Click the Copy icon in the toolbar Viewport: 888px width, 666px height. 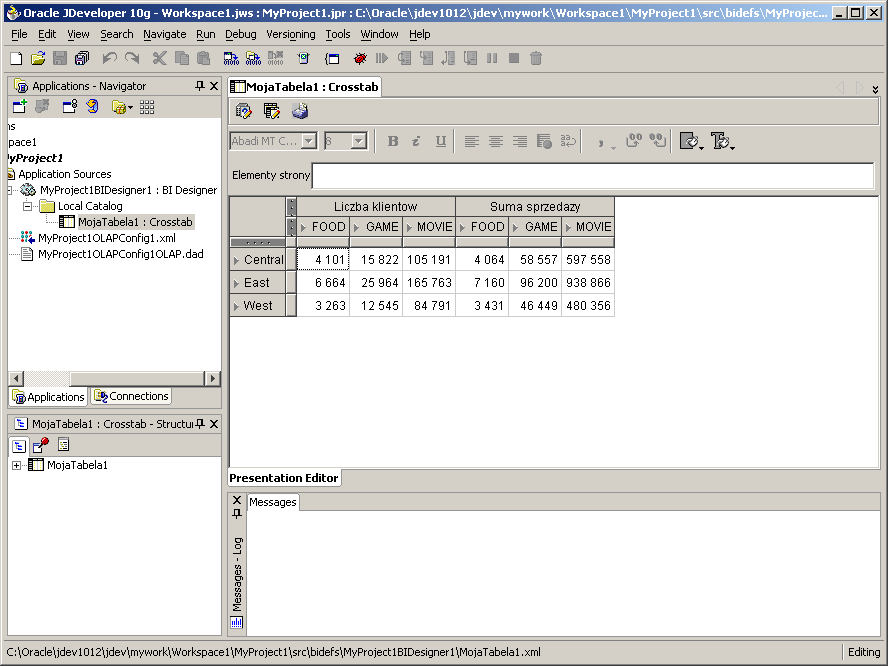click(182, 58)
